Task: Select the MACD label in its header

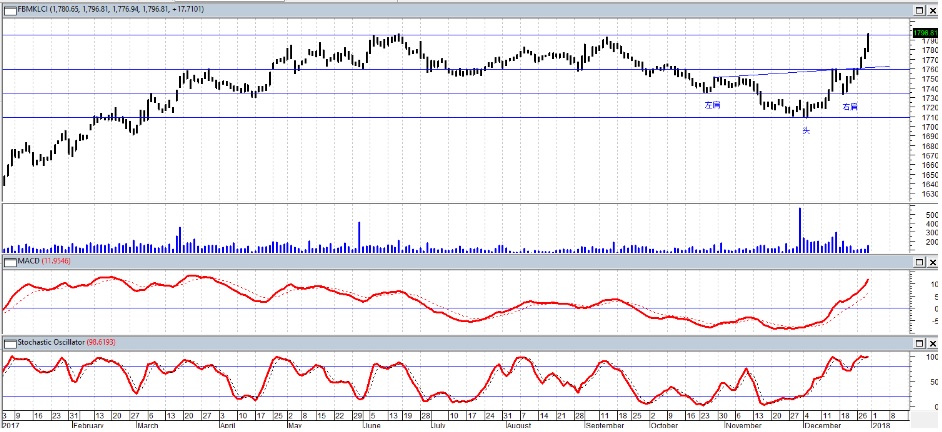Action: 28,262
